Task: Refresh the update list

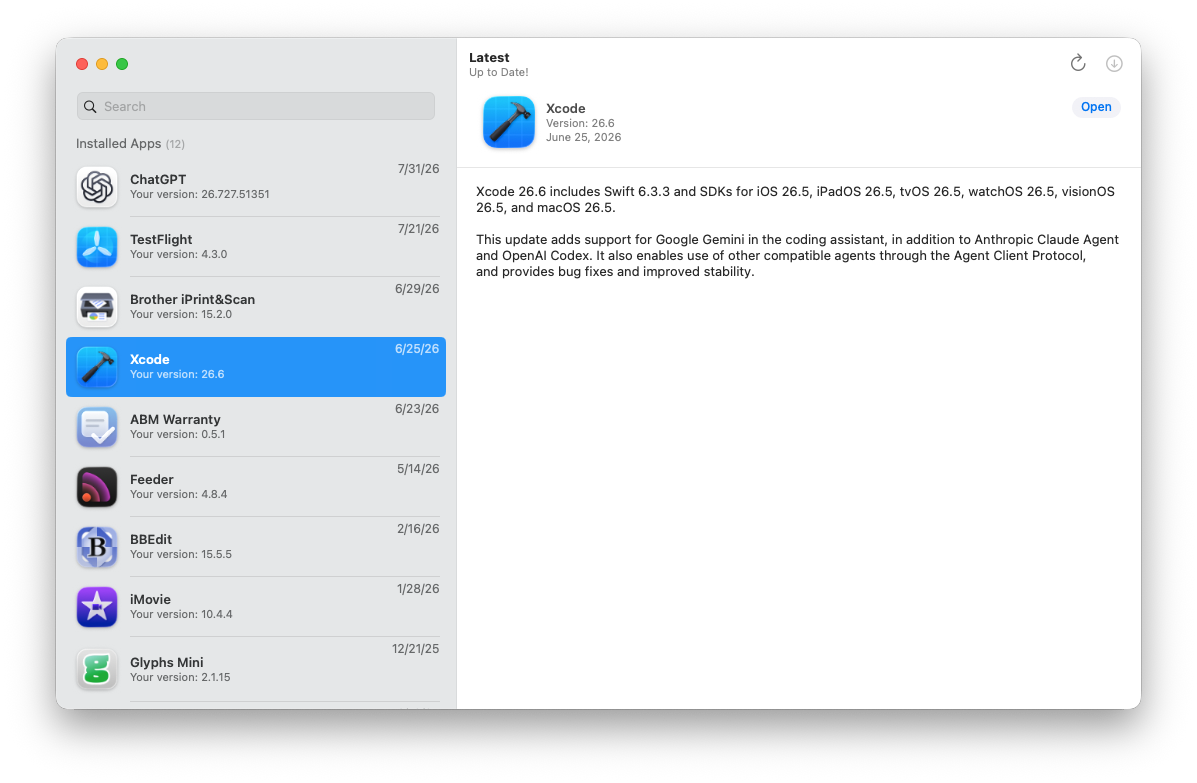Action: pyautogui.click(x=1078, y=63)
